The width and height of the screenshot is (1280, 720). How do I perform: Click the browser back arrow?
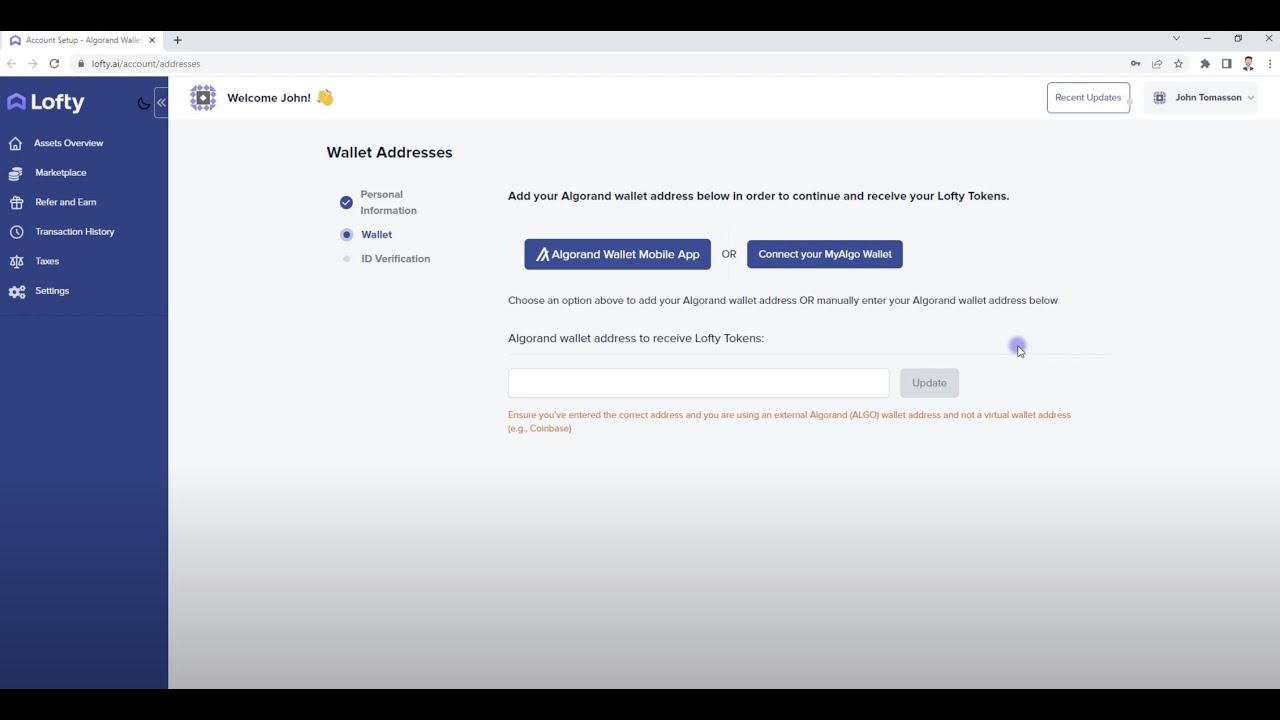point(11,64)
